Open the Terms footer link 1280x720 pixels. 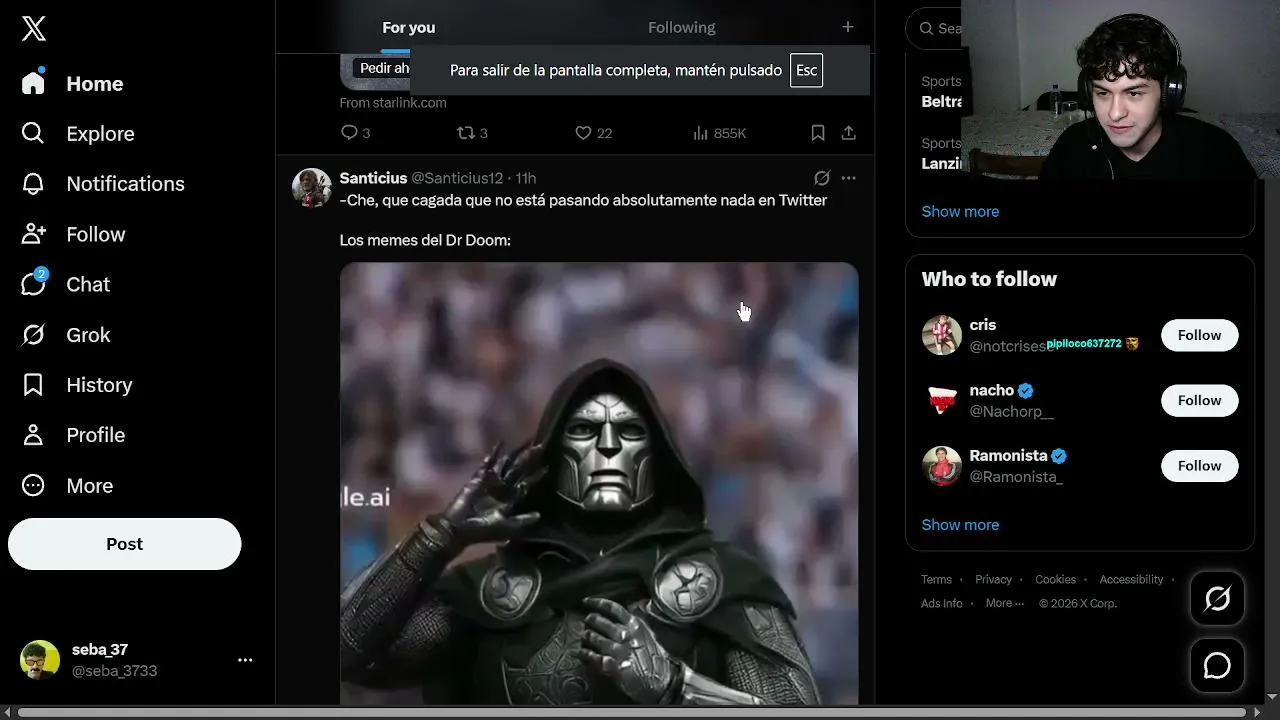tap(936, 579)
